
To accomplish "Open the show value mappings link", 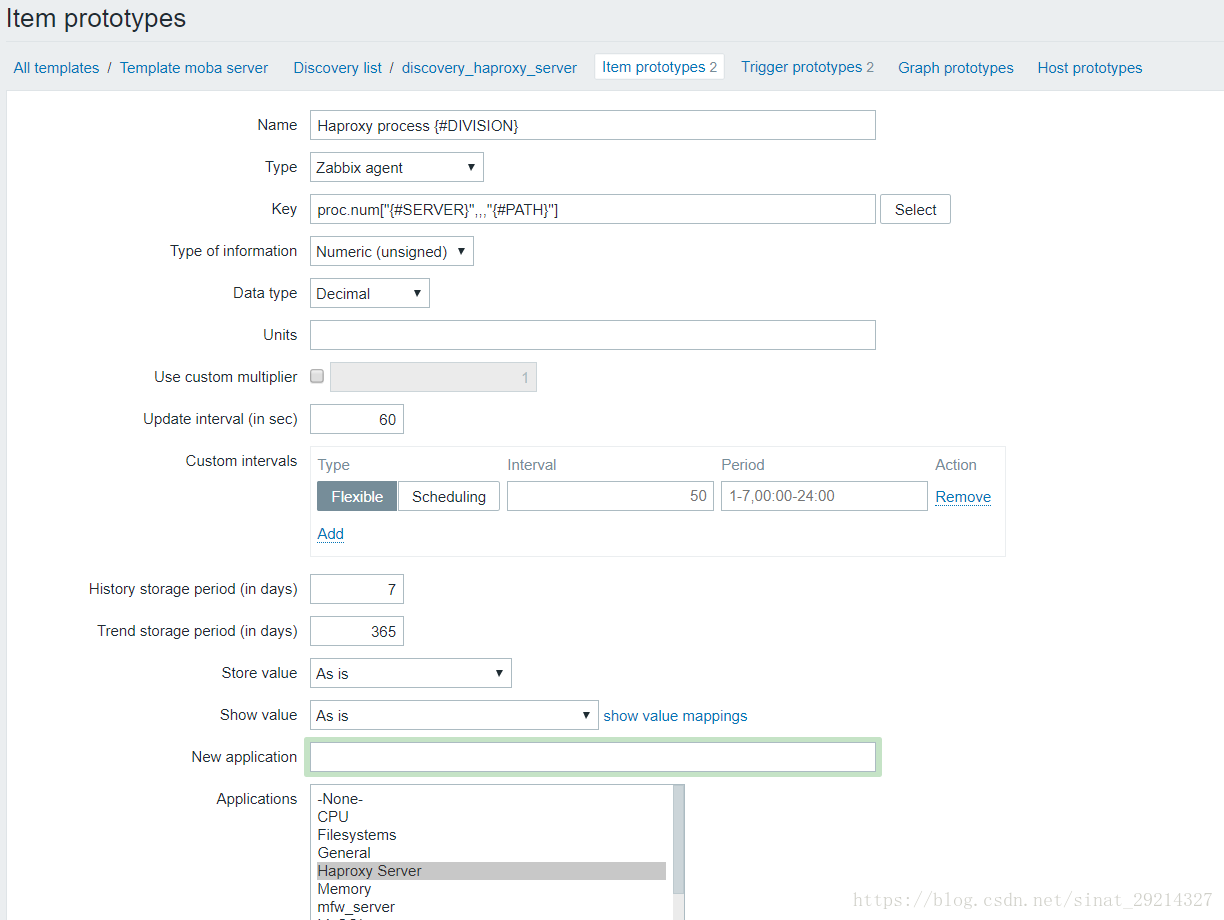I will (x=675, y=716).
